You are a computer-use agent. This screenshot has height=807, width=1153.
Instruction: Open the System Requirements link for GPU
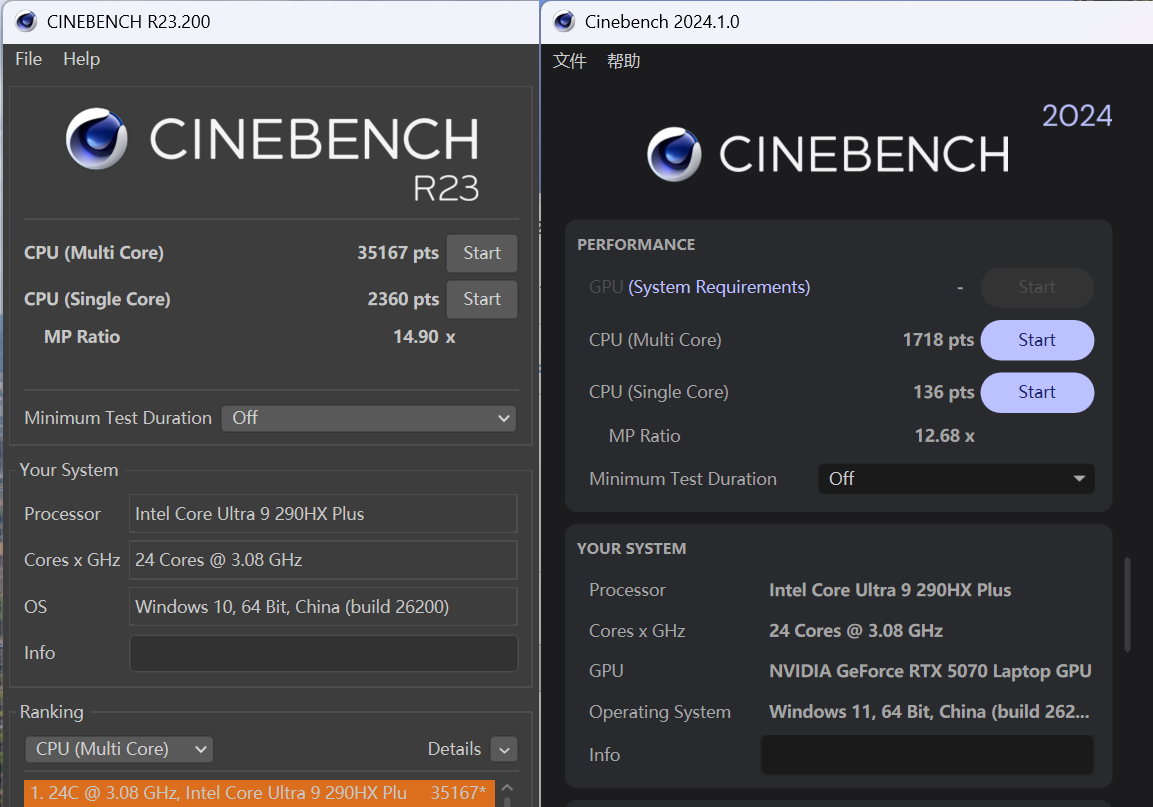[x=719, y=287]
